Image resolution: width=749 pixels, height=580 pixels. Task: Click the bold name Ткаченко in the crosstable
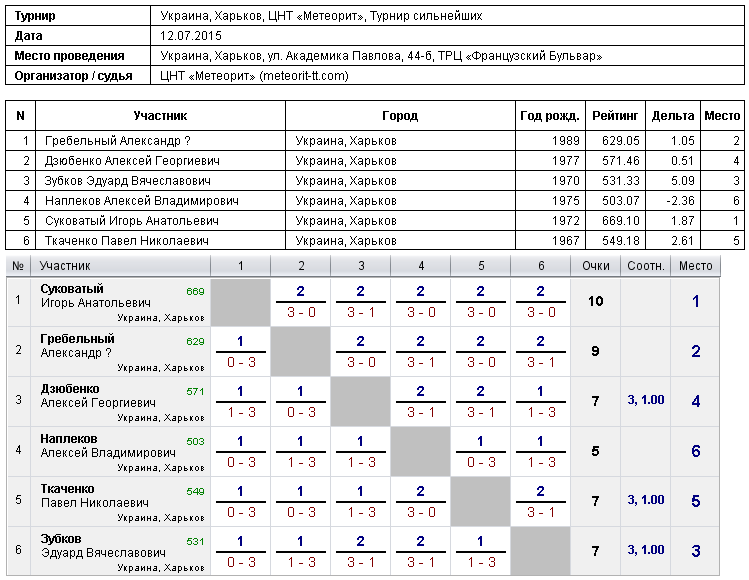69,489
